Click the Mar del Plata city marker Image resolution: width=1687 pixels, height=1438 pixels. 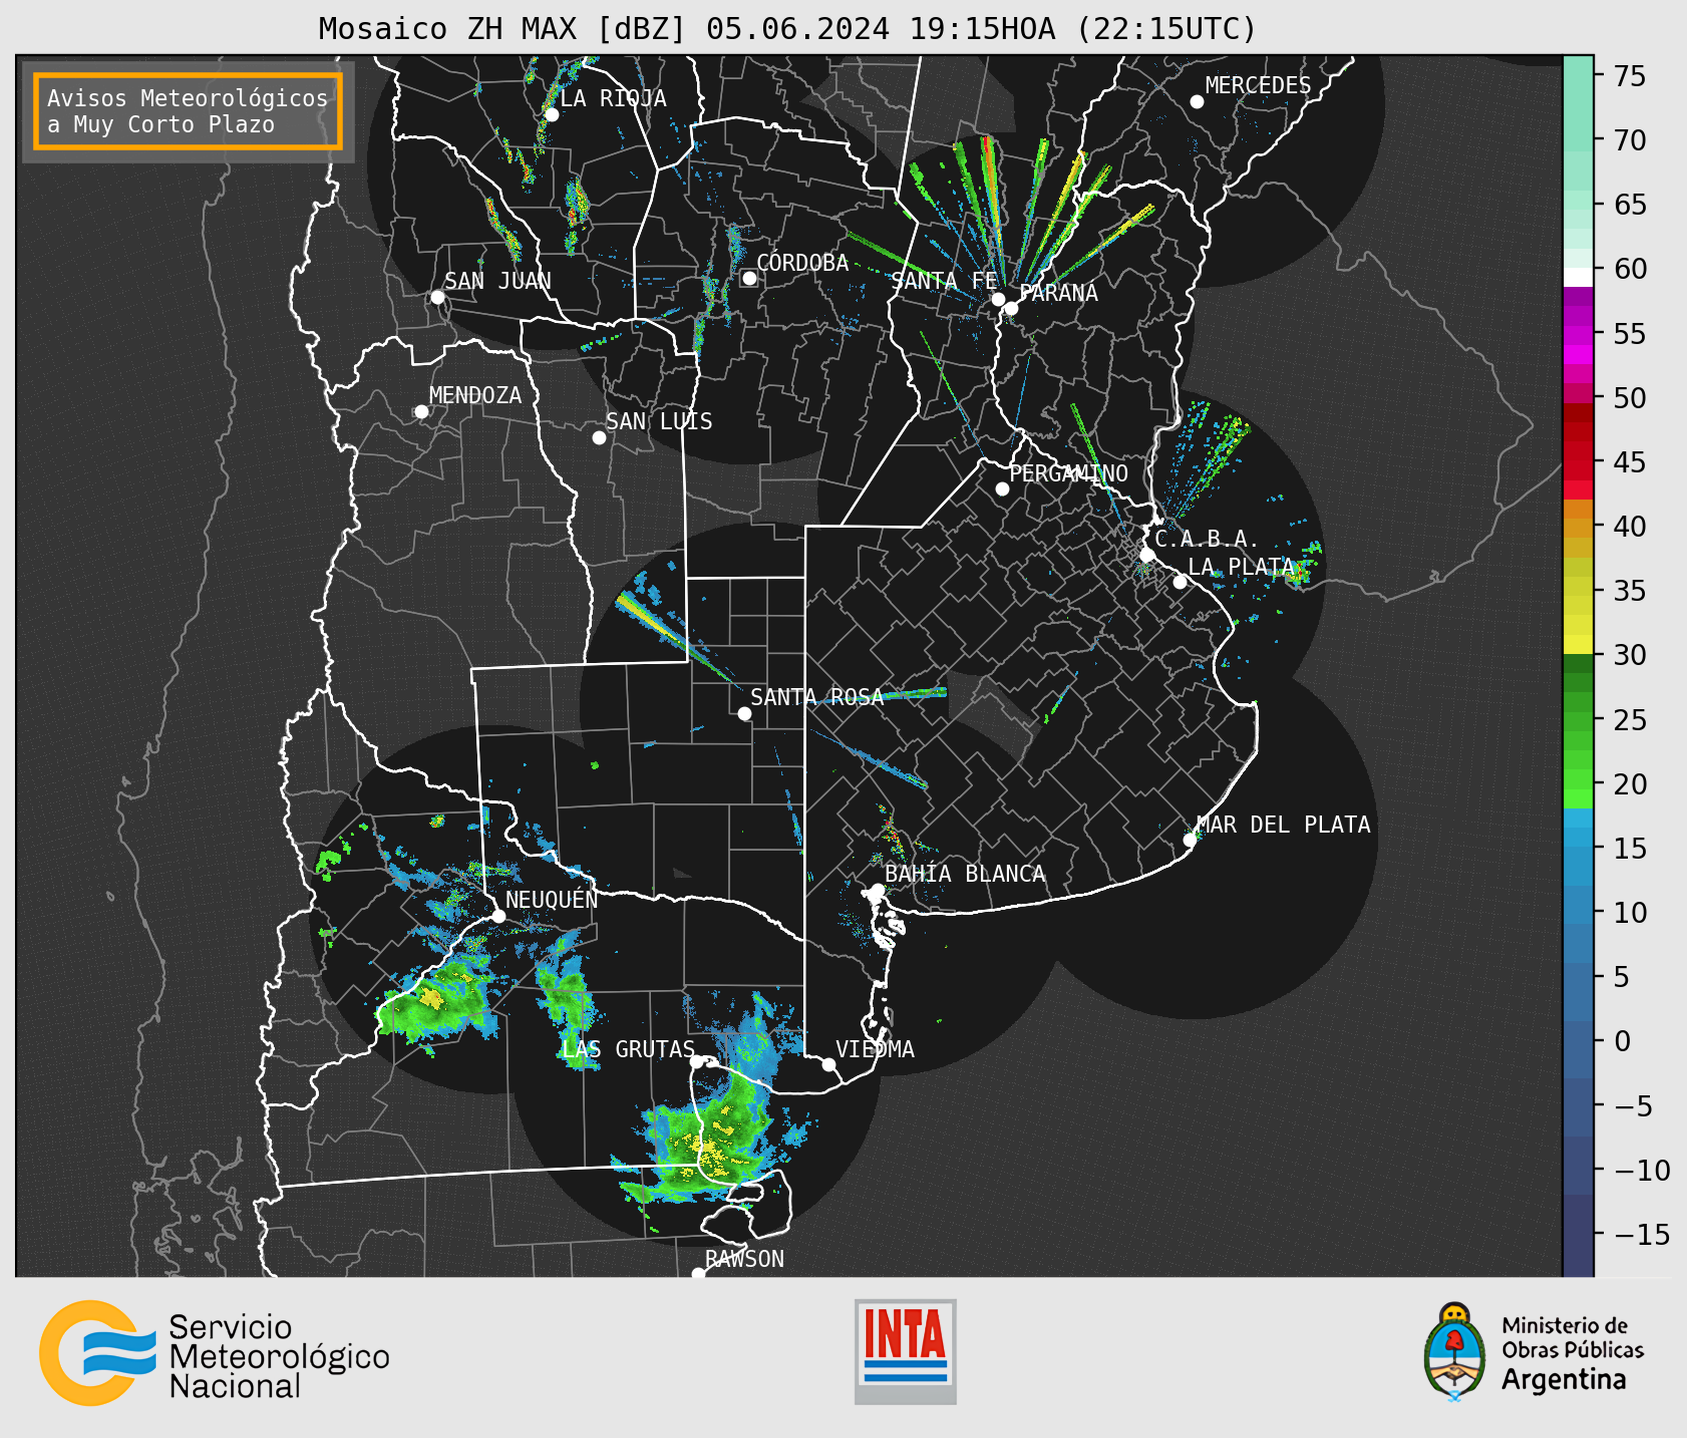pos(1189,840)
